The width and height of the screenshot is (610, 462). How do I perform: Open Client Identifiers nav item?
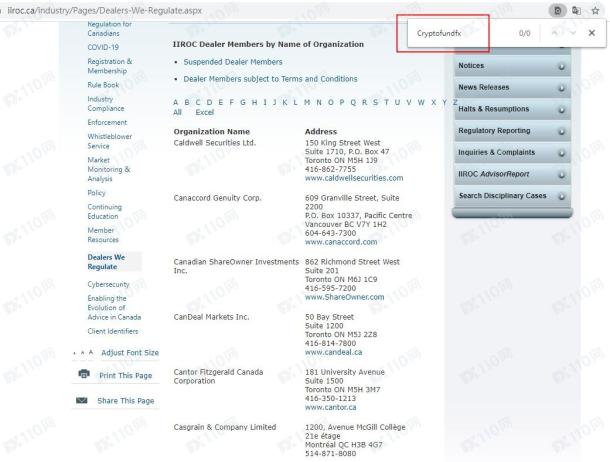click(113, 331)
